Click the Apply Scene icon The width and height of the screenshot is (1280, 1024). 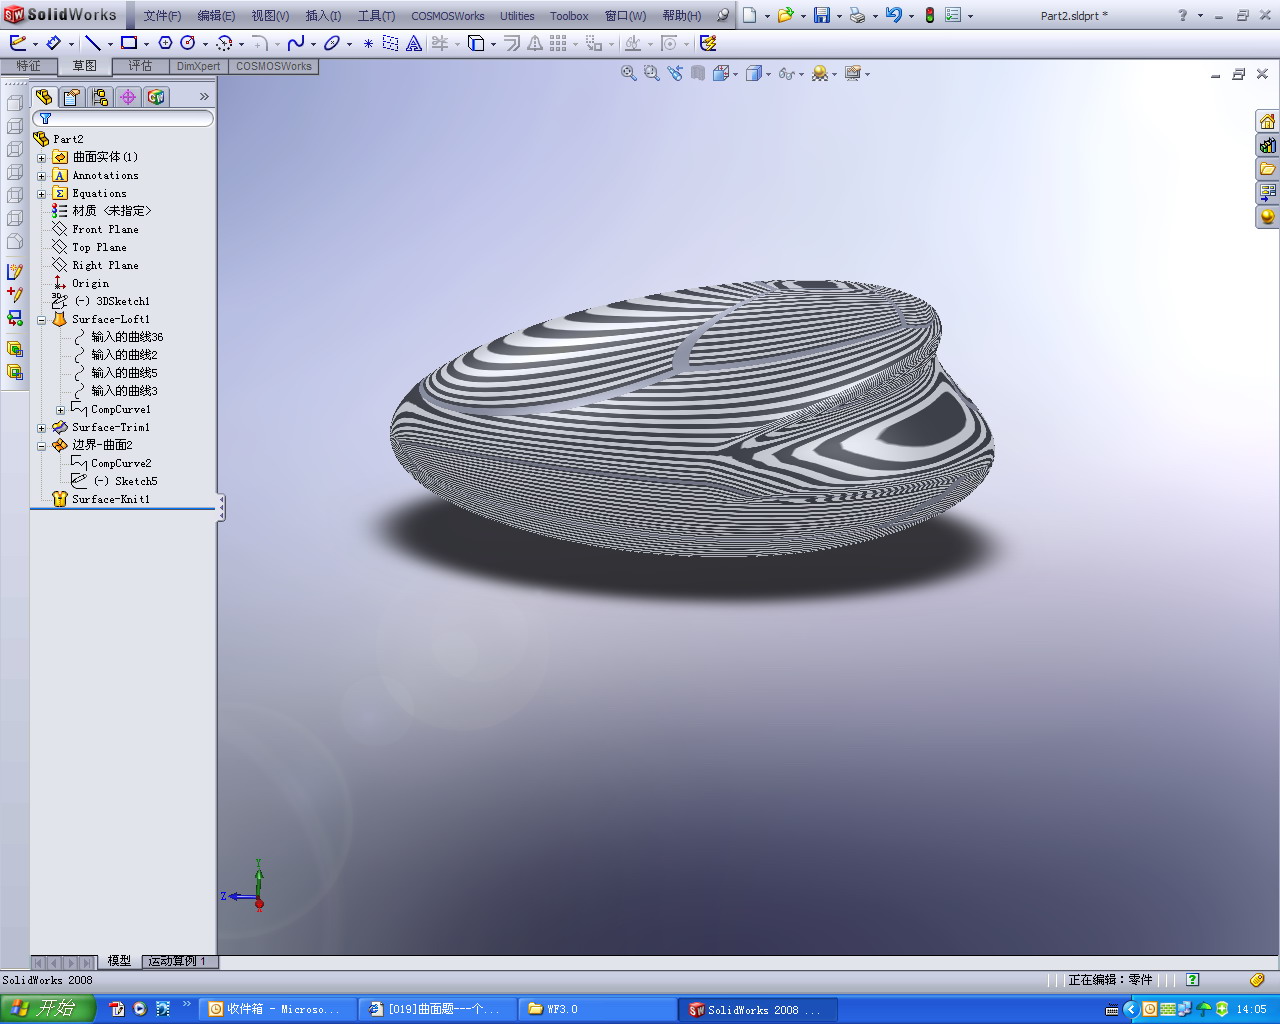coord(820,73)
